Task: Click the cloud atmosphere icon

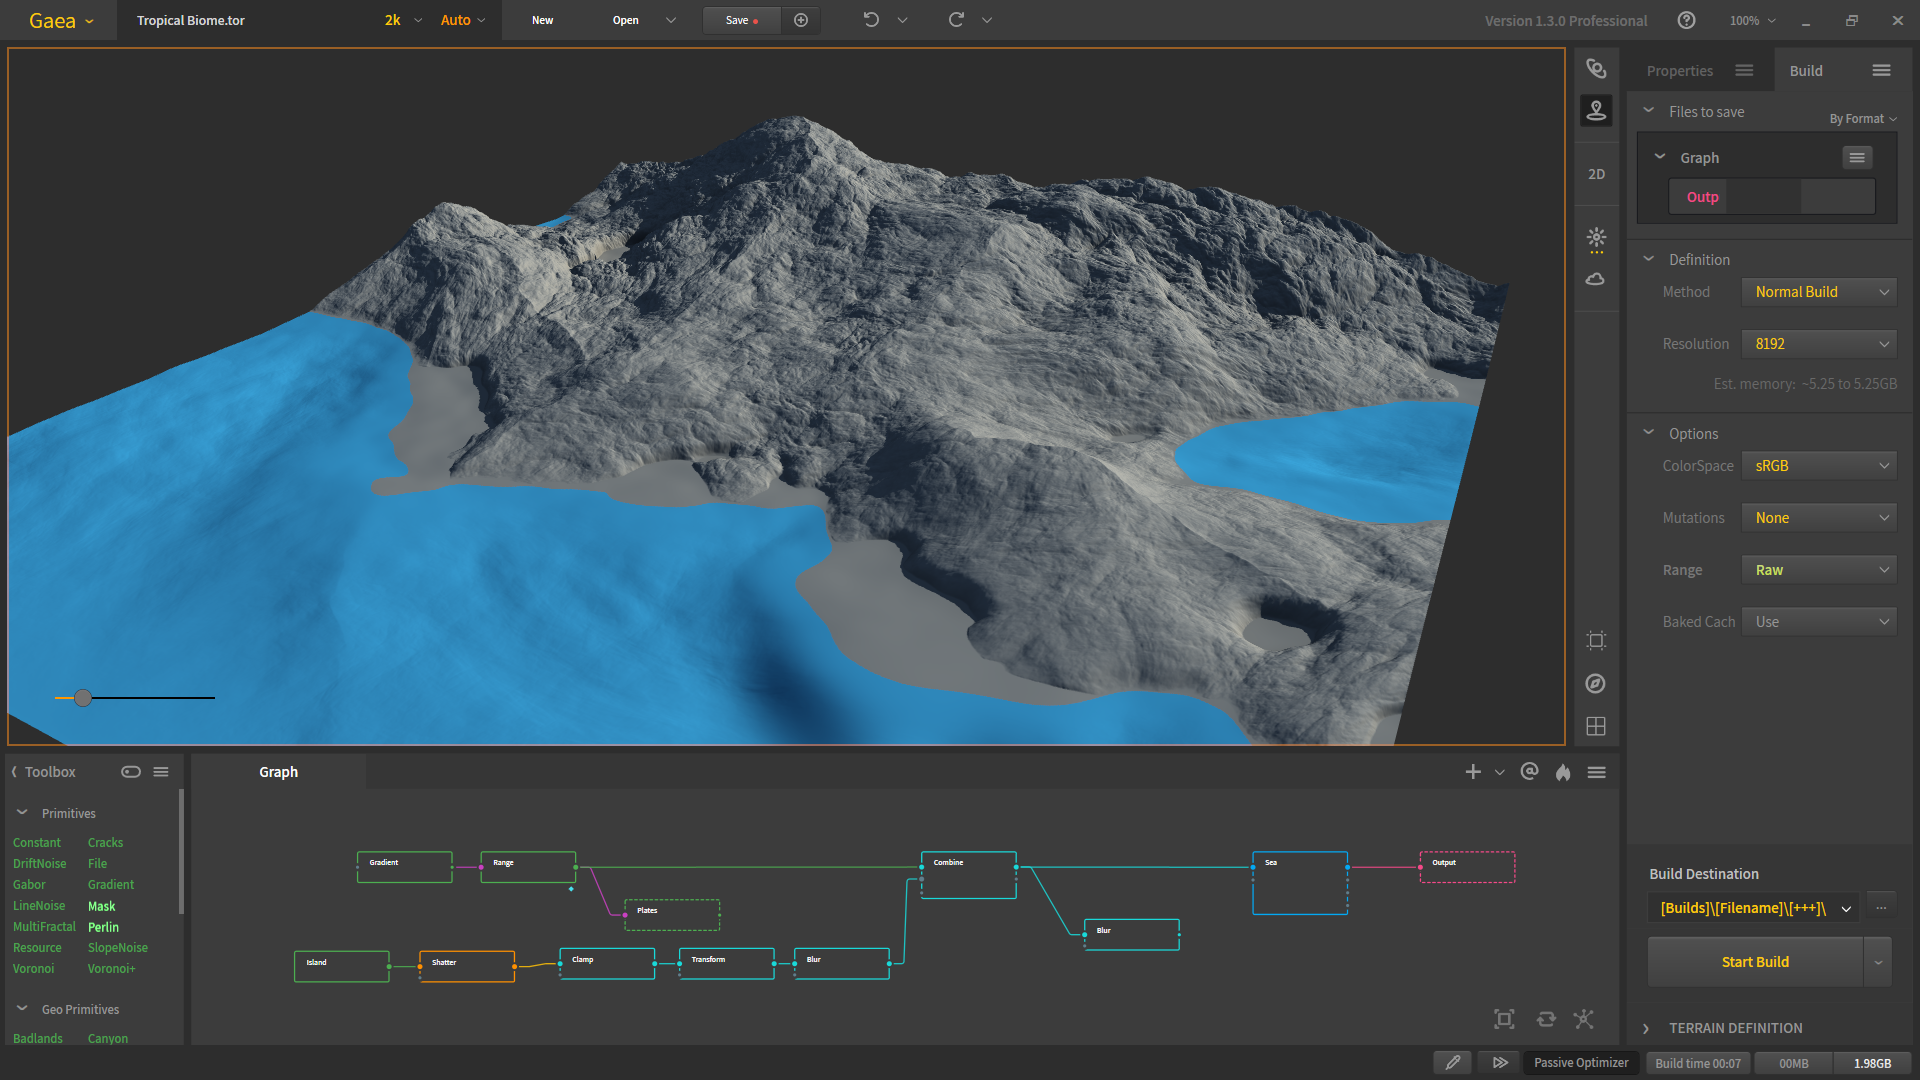Action: tap(1596, 279)
